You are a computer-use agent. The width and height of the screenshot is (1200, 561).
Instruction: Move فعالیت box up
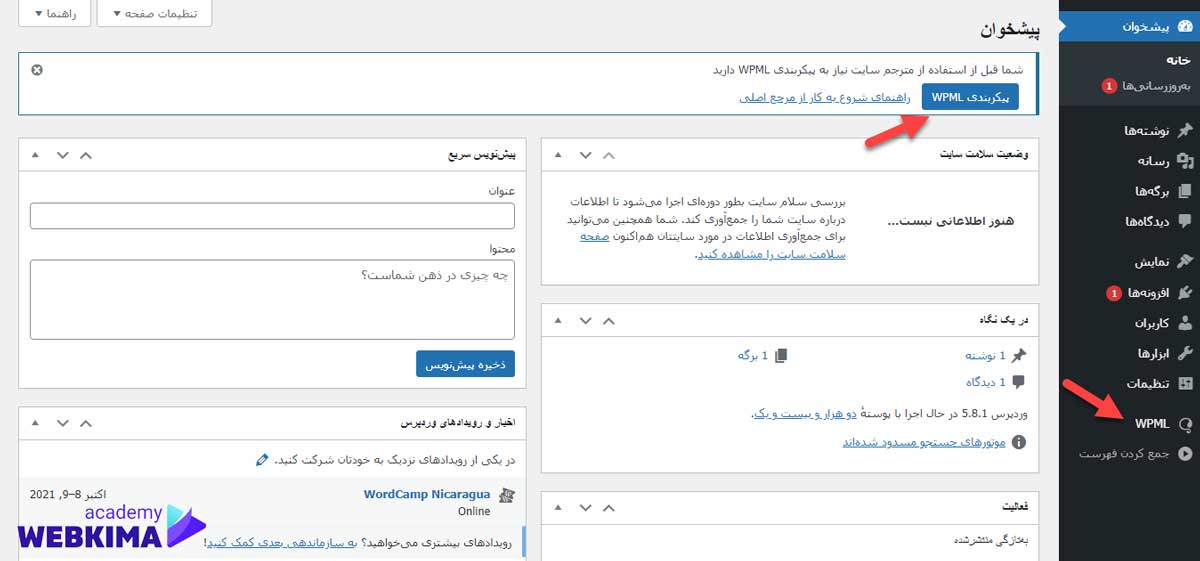pyautogui.click(x=609, y=506)
